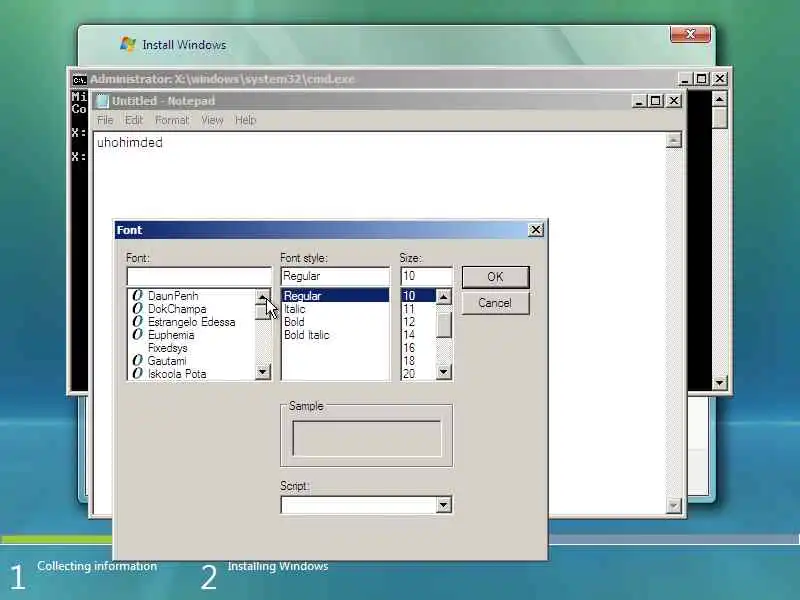Screen dimensions: 800x600
Task: Click the font list scrollbar thumb
Action: [263, 312]
